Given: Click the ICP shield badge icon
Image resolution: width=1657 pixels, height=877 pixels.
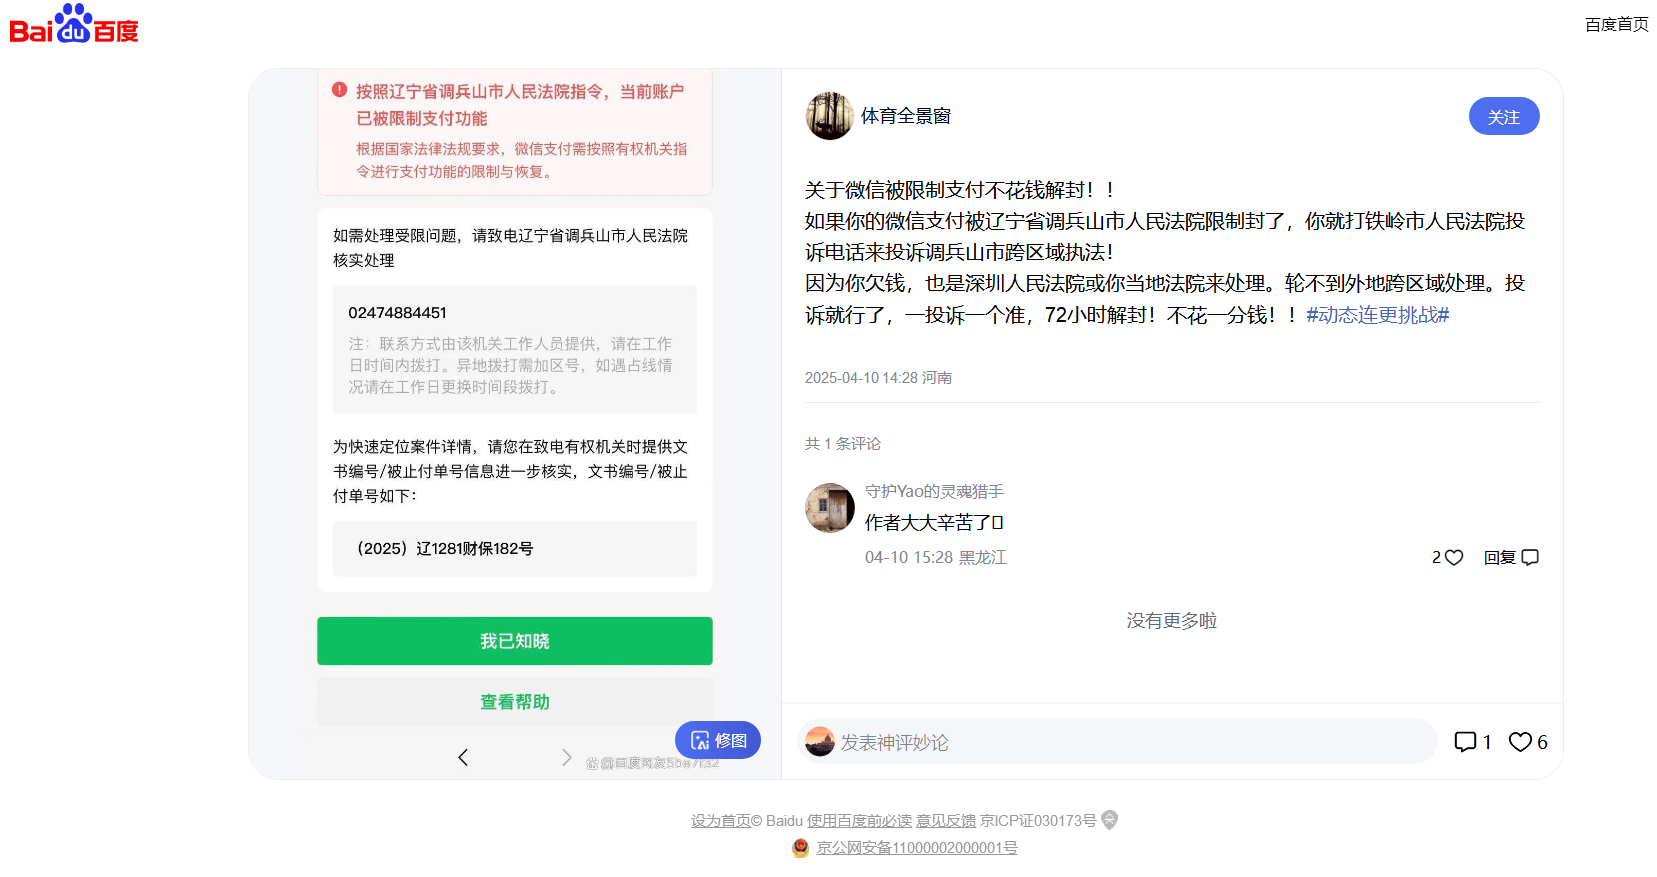Looking at the screenshot, I should click(x=1109, y=820).
